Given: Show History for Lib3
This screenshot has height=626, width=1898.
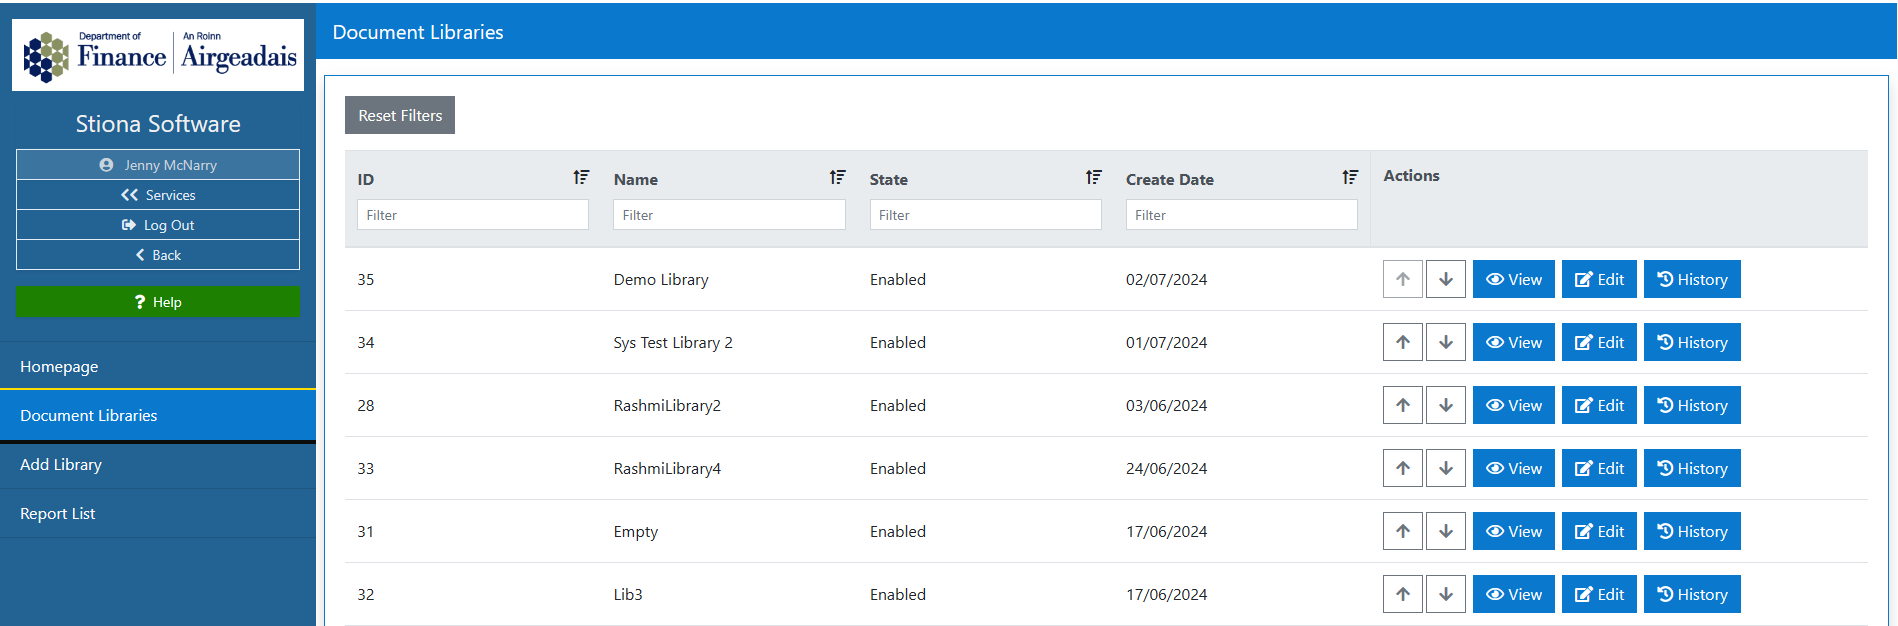Looking at the screenshot, I should [1692, 594].
